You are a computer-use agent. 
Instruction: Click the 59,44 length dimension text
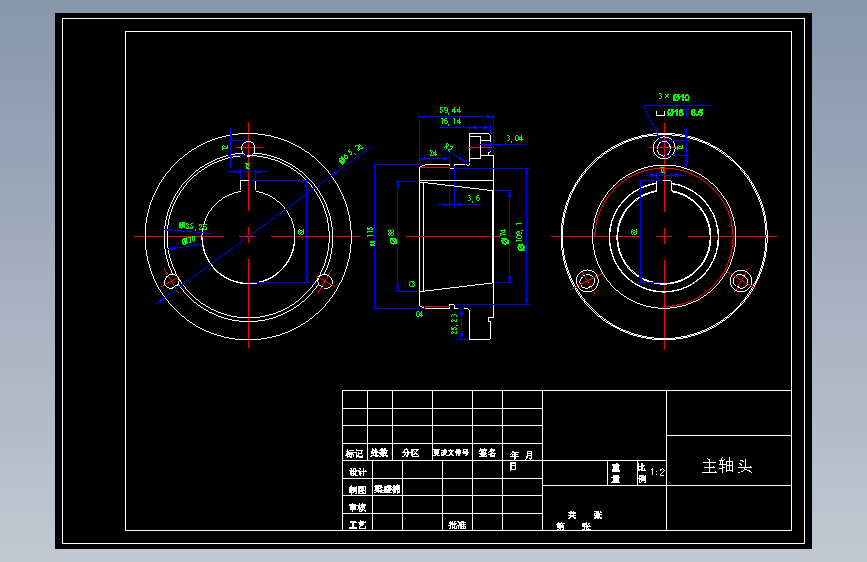450,110
